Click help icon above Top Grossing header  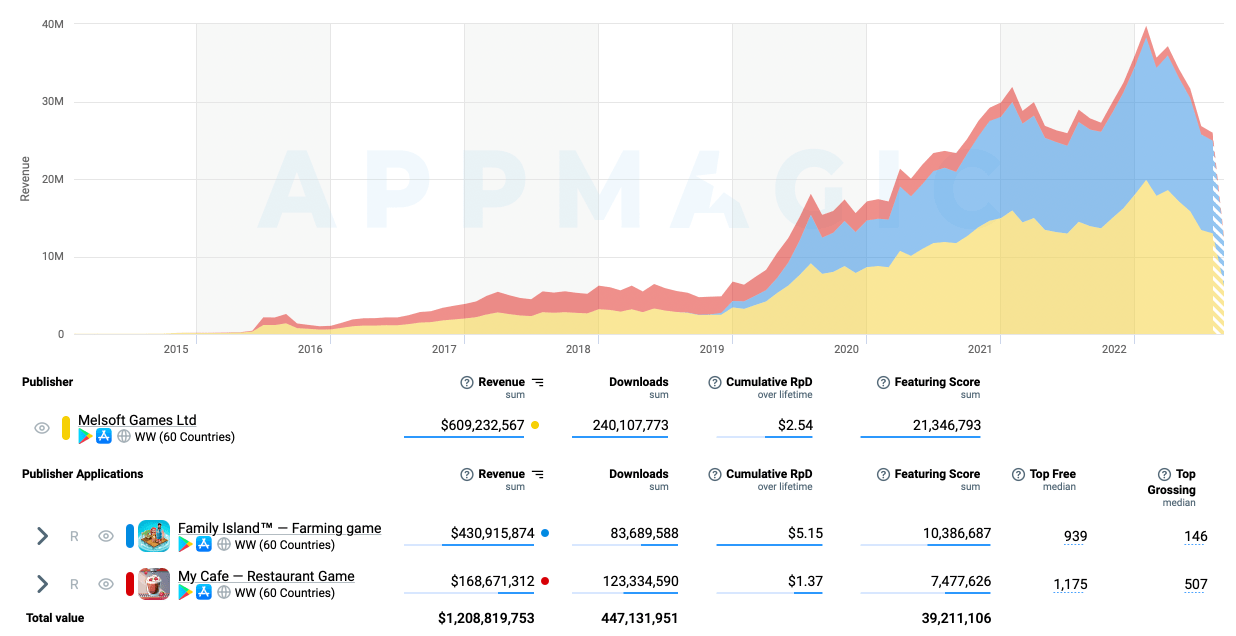[x=1164, y=474]
